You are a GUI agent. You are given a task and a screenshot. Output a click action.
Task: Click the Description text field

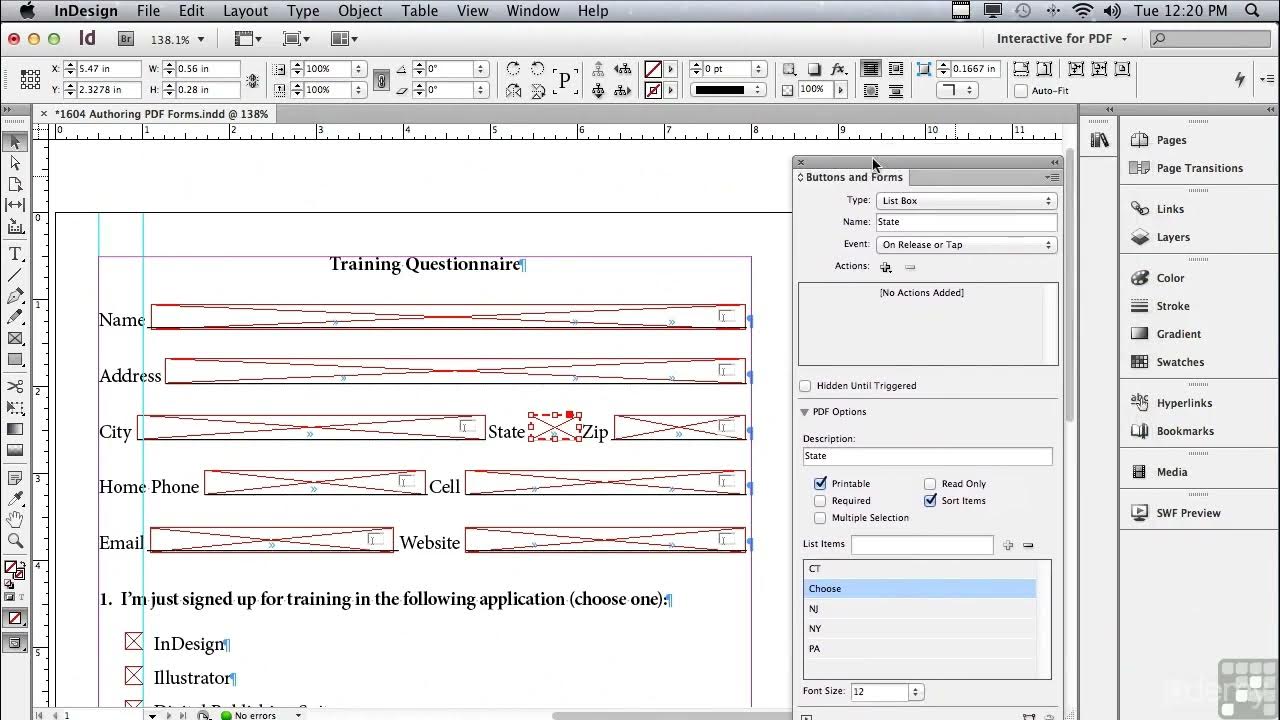[927, 456]
